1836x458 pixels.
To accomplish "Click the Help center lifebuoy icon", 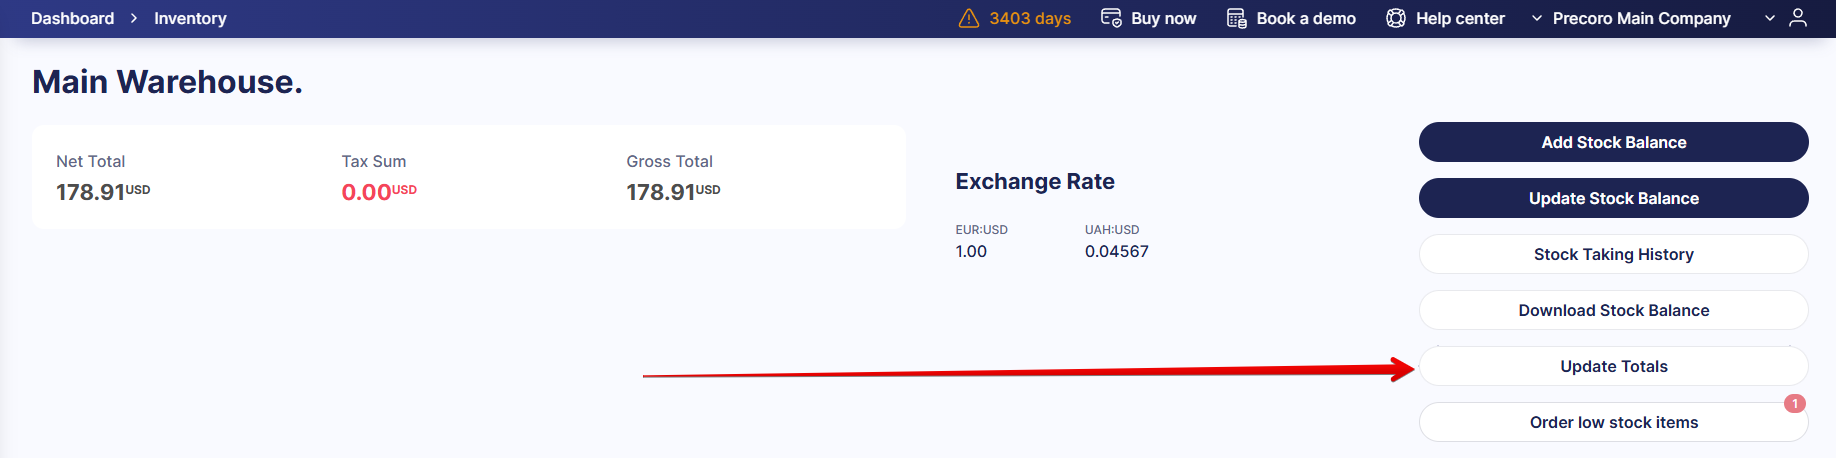I will [1396, 18].
